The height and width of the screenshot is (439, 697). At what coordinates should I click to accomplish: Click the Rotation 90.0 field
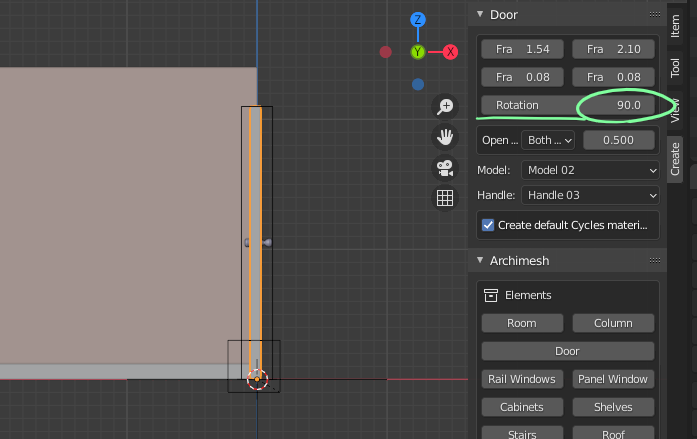click(568, 105)
